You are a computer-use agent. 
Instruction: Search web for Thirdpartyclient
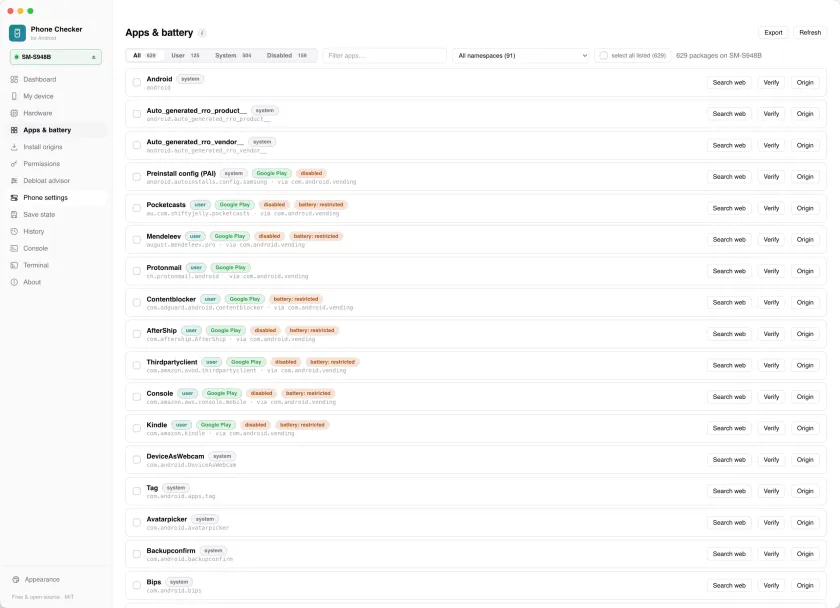pyautogui.click(x=729, y=365)
